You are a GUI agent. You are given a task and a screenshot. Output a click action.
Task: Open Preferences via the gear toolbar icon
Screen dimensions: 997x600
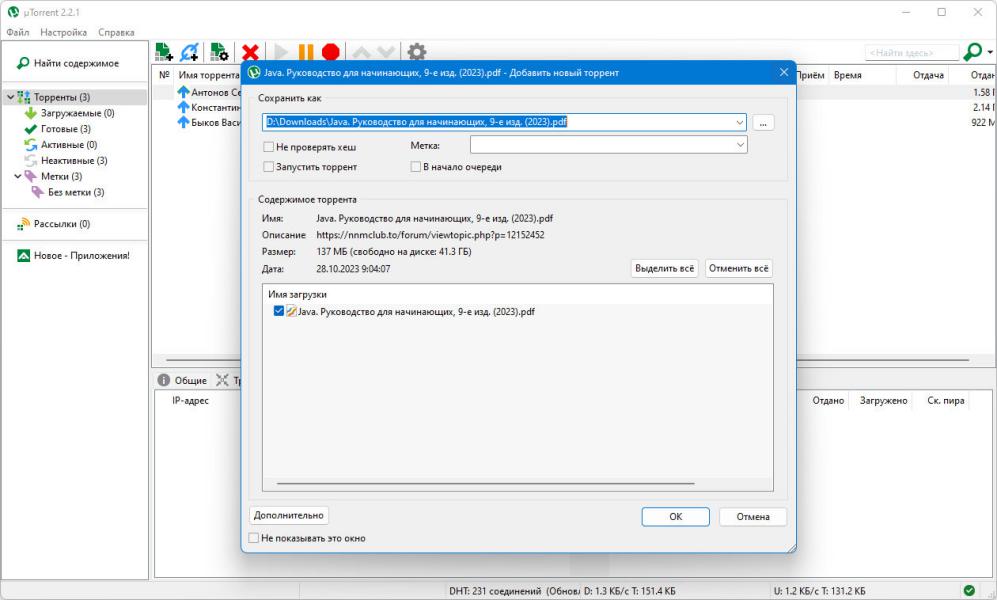[x=416, y=52]
